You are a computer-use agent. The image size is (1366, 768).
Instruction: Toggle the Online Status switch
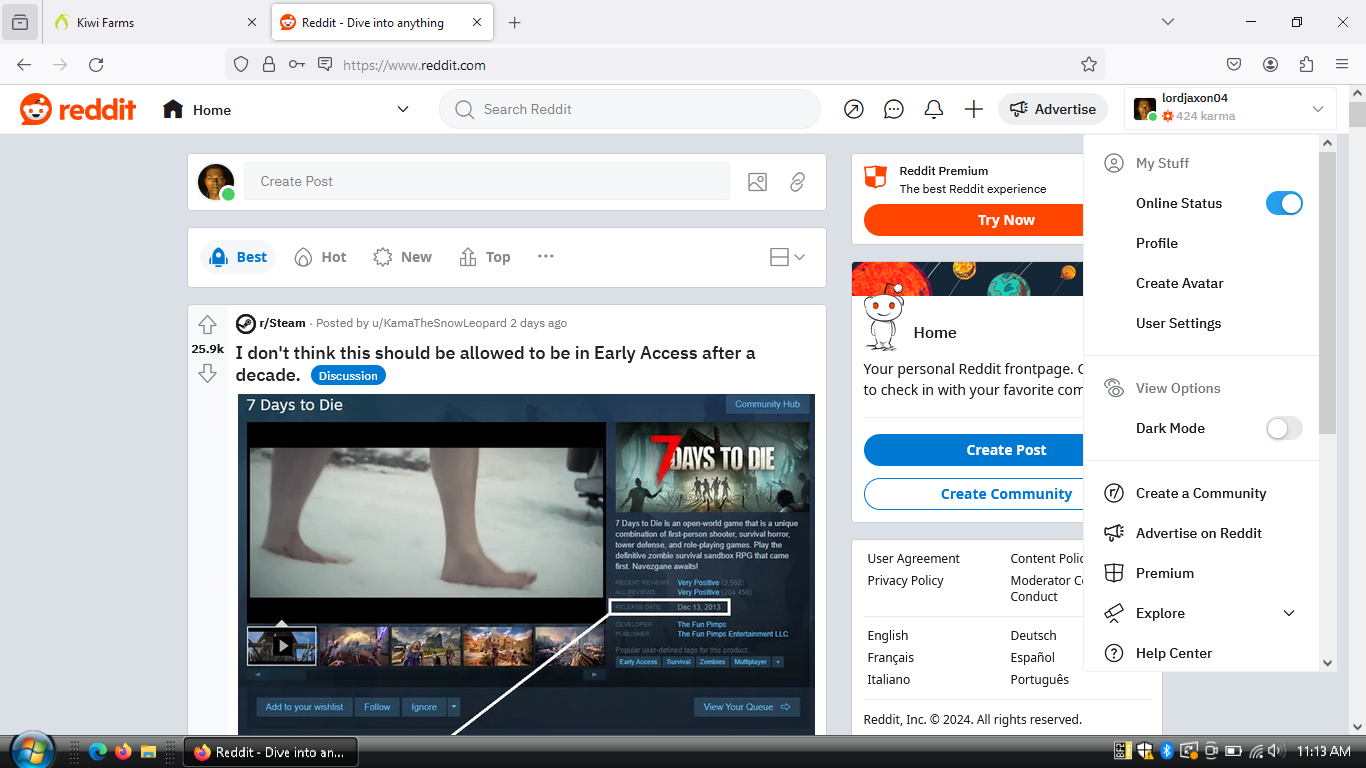point(1284,203)
